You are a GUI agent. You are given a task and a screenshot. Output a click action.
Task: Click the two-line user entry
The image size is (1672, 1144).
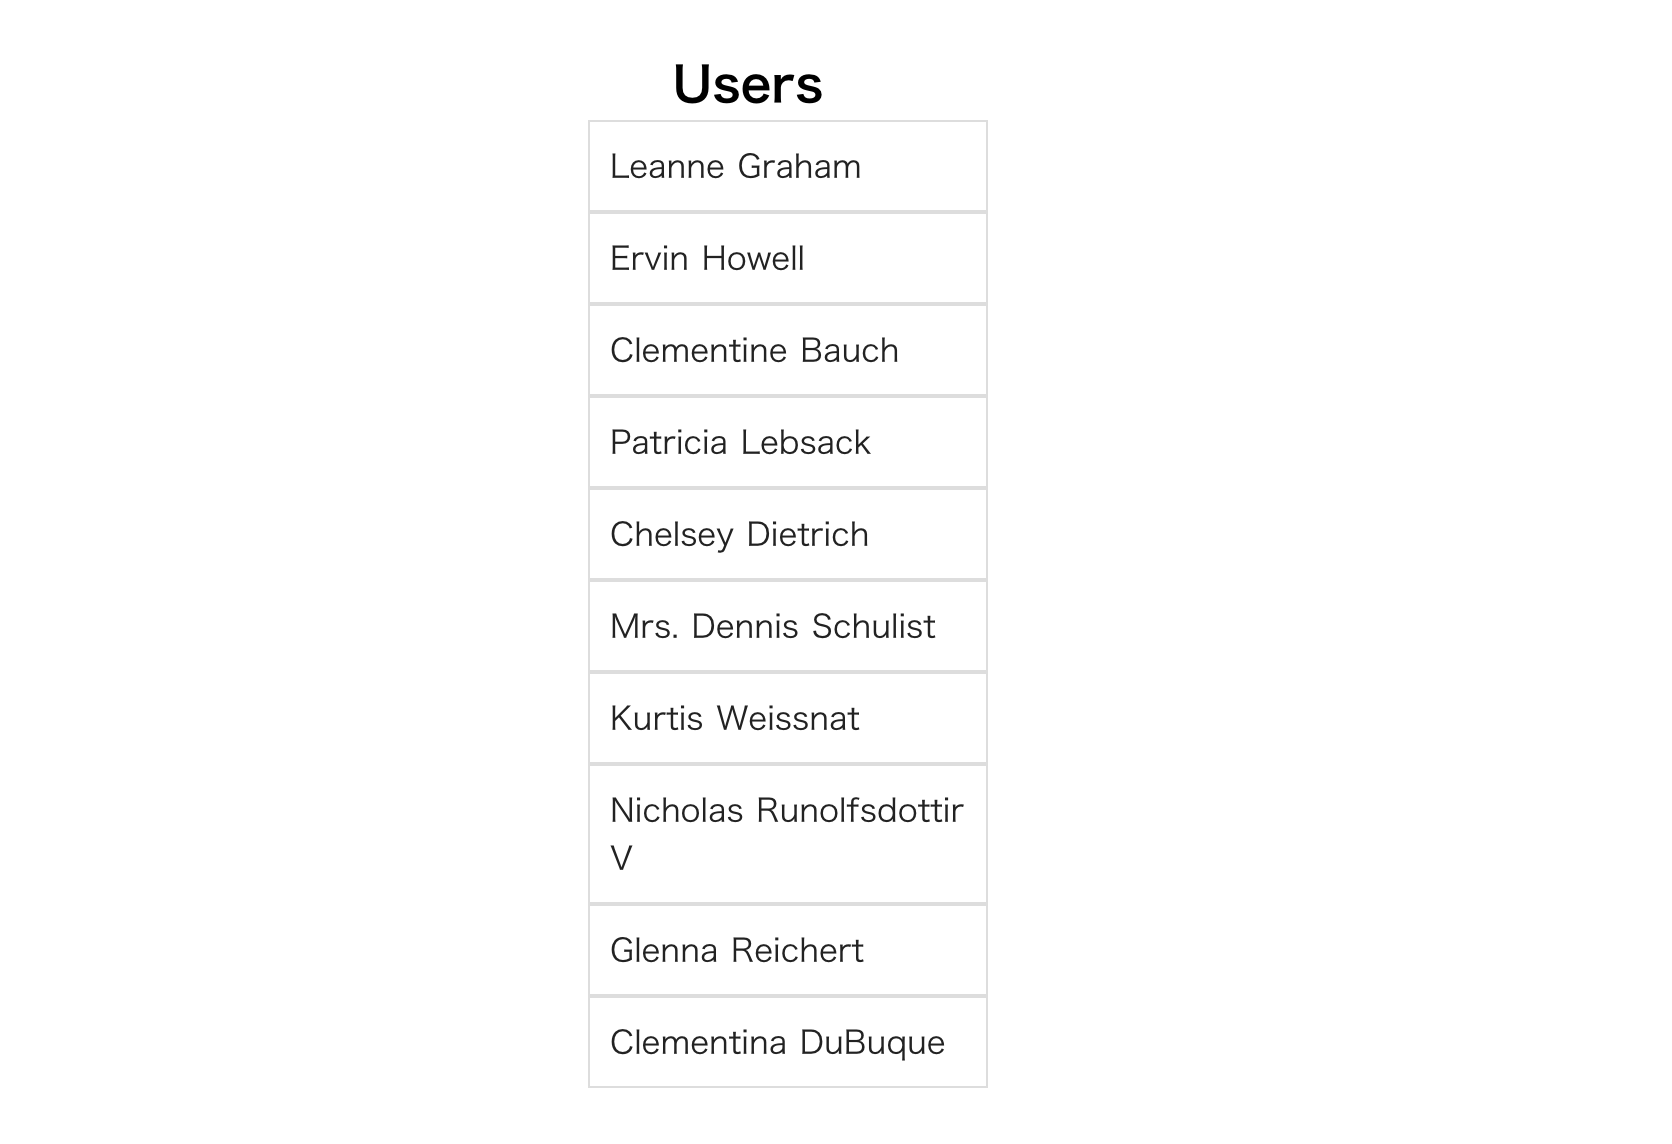(x=787, y=834)
